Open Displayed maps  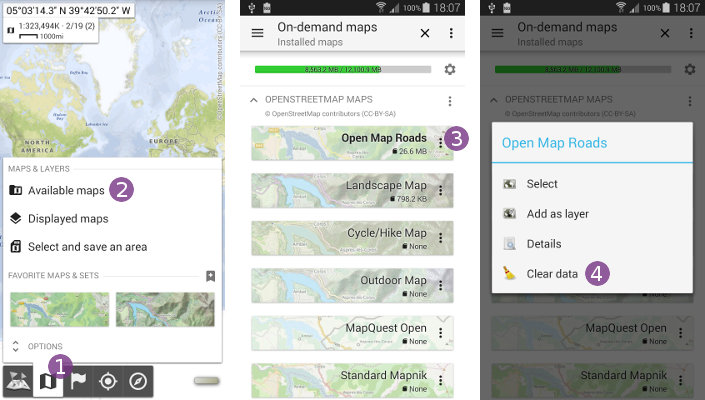coord(58,219)
